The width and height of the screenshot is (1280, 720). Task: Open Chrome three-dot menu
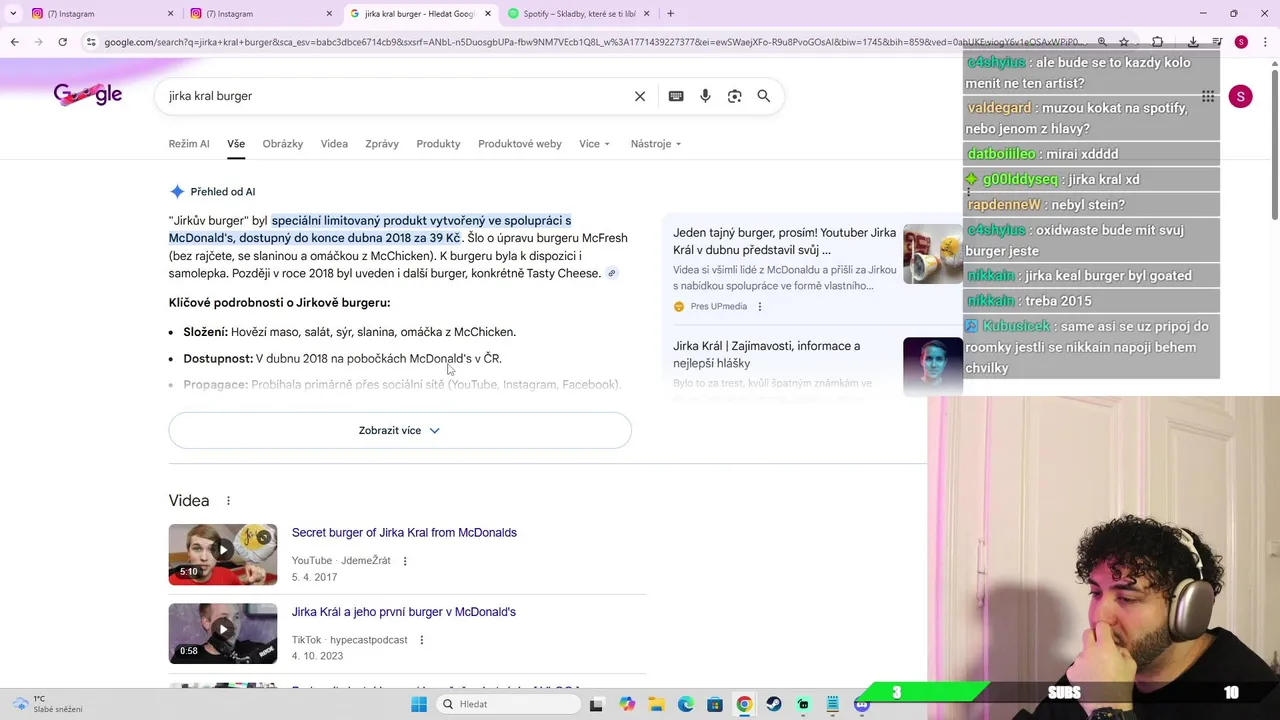[1264, 42]
